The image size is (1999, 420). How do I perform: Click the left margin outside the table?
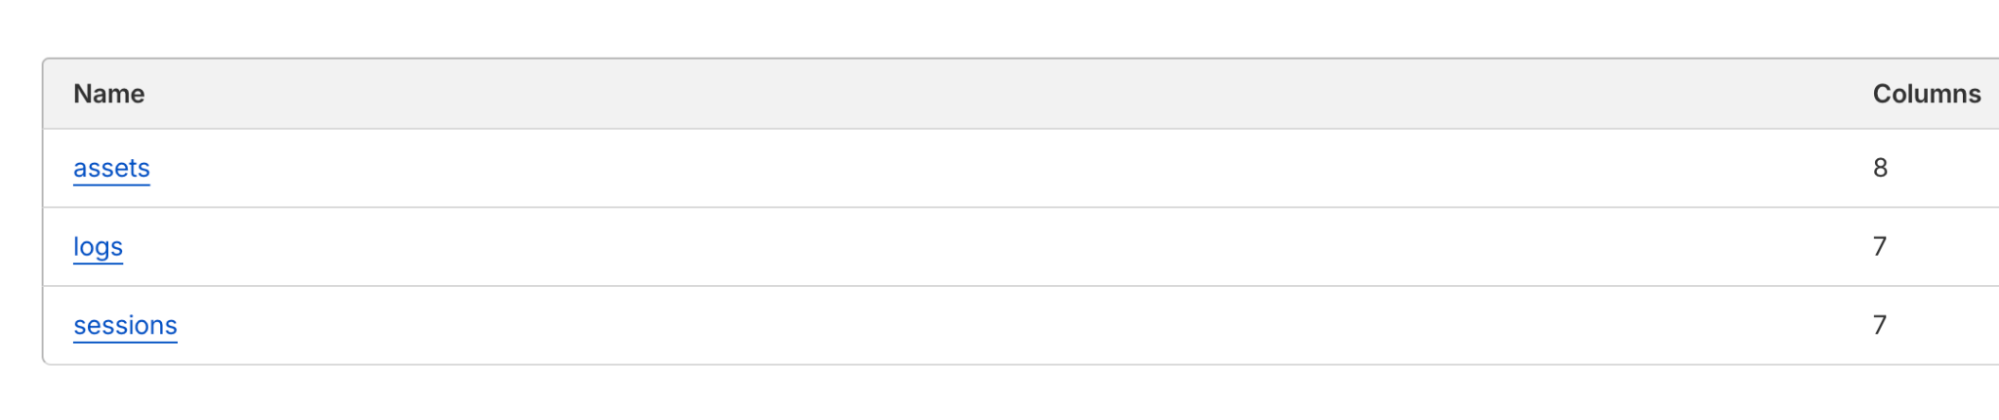pos(20,210)
